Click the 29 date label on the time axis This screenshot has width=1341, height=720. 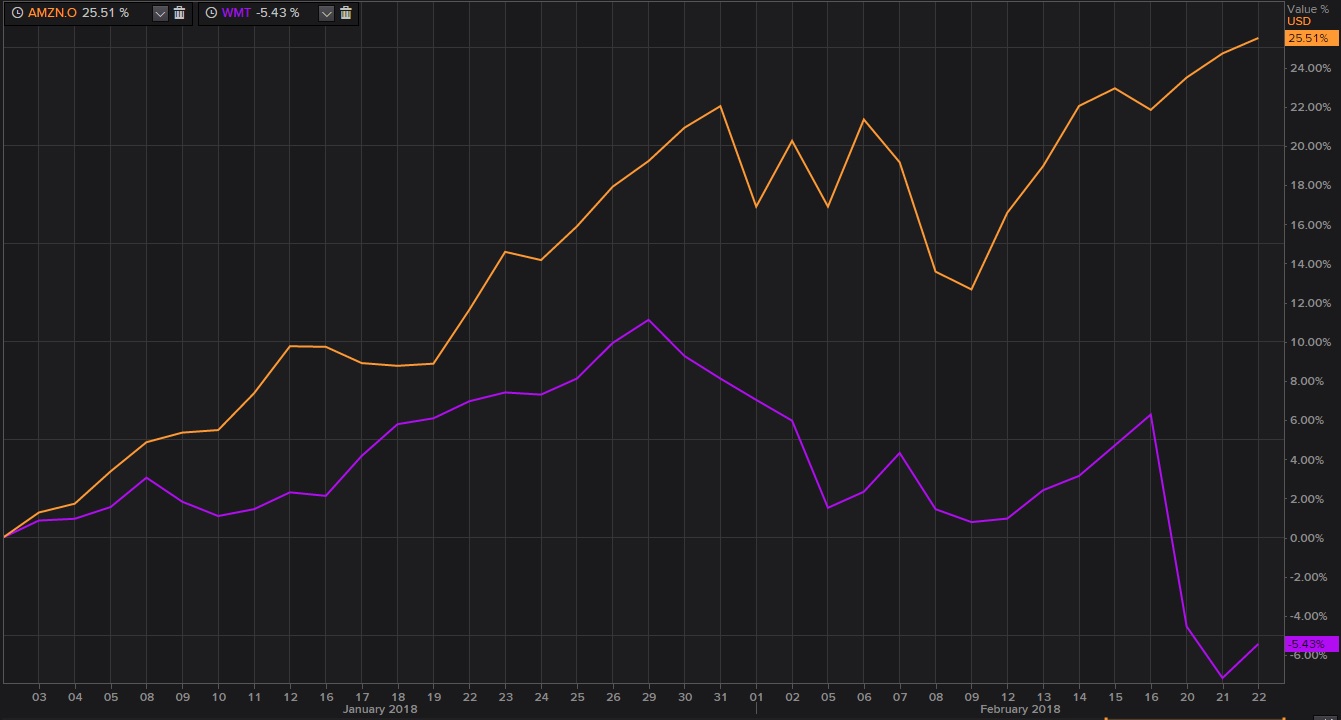click(649, 696)
